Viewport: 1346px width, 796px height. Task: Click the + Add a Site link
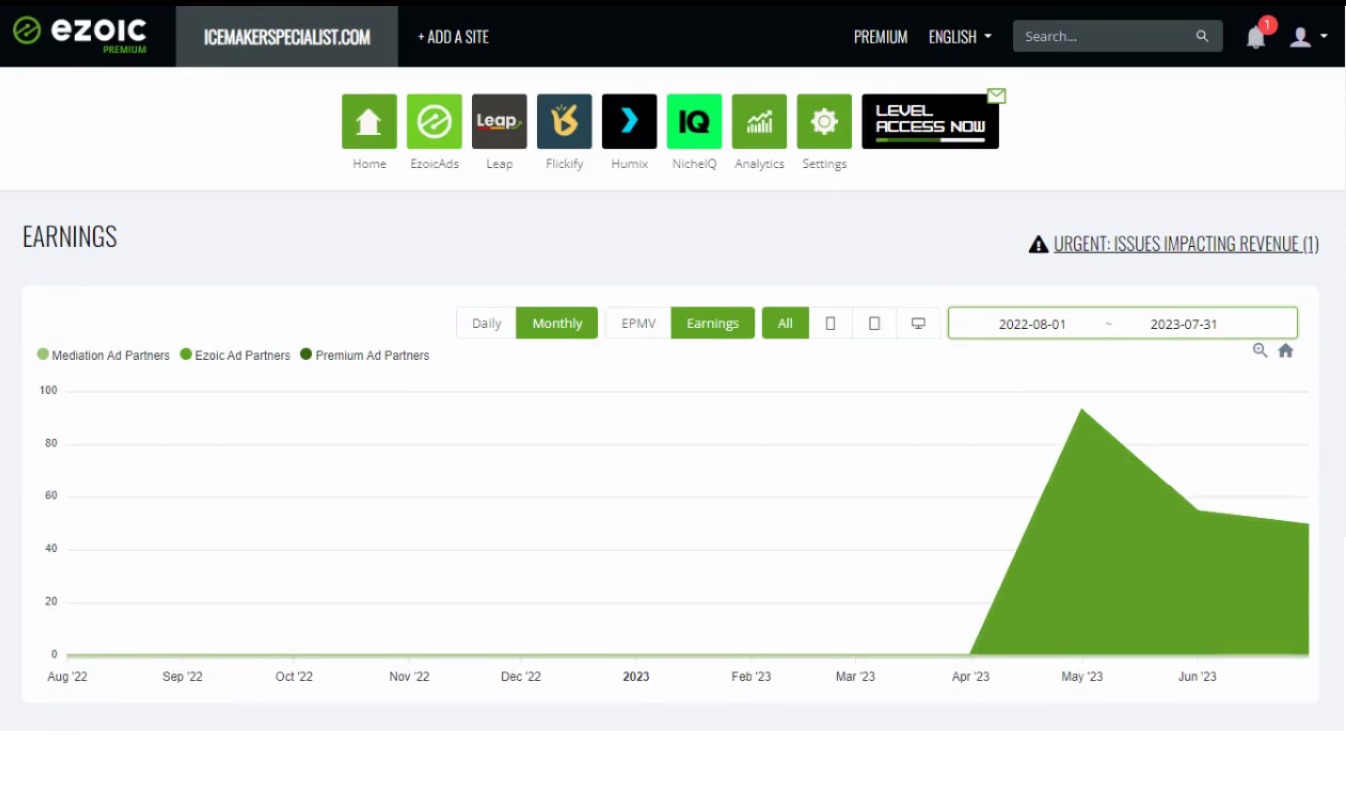click(x=453, y=37)
